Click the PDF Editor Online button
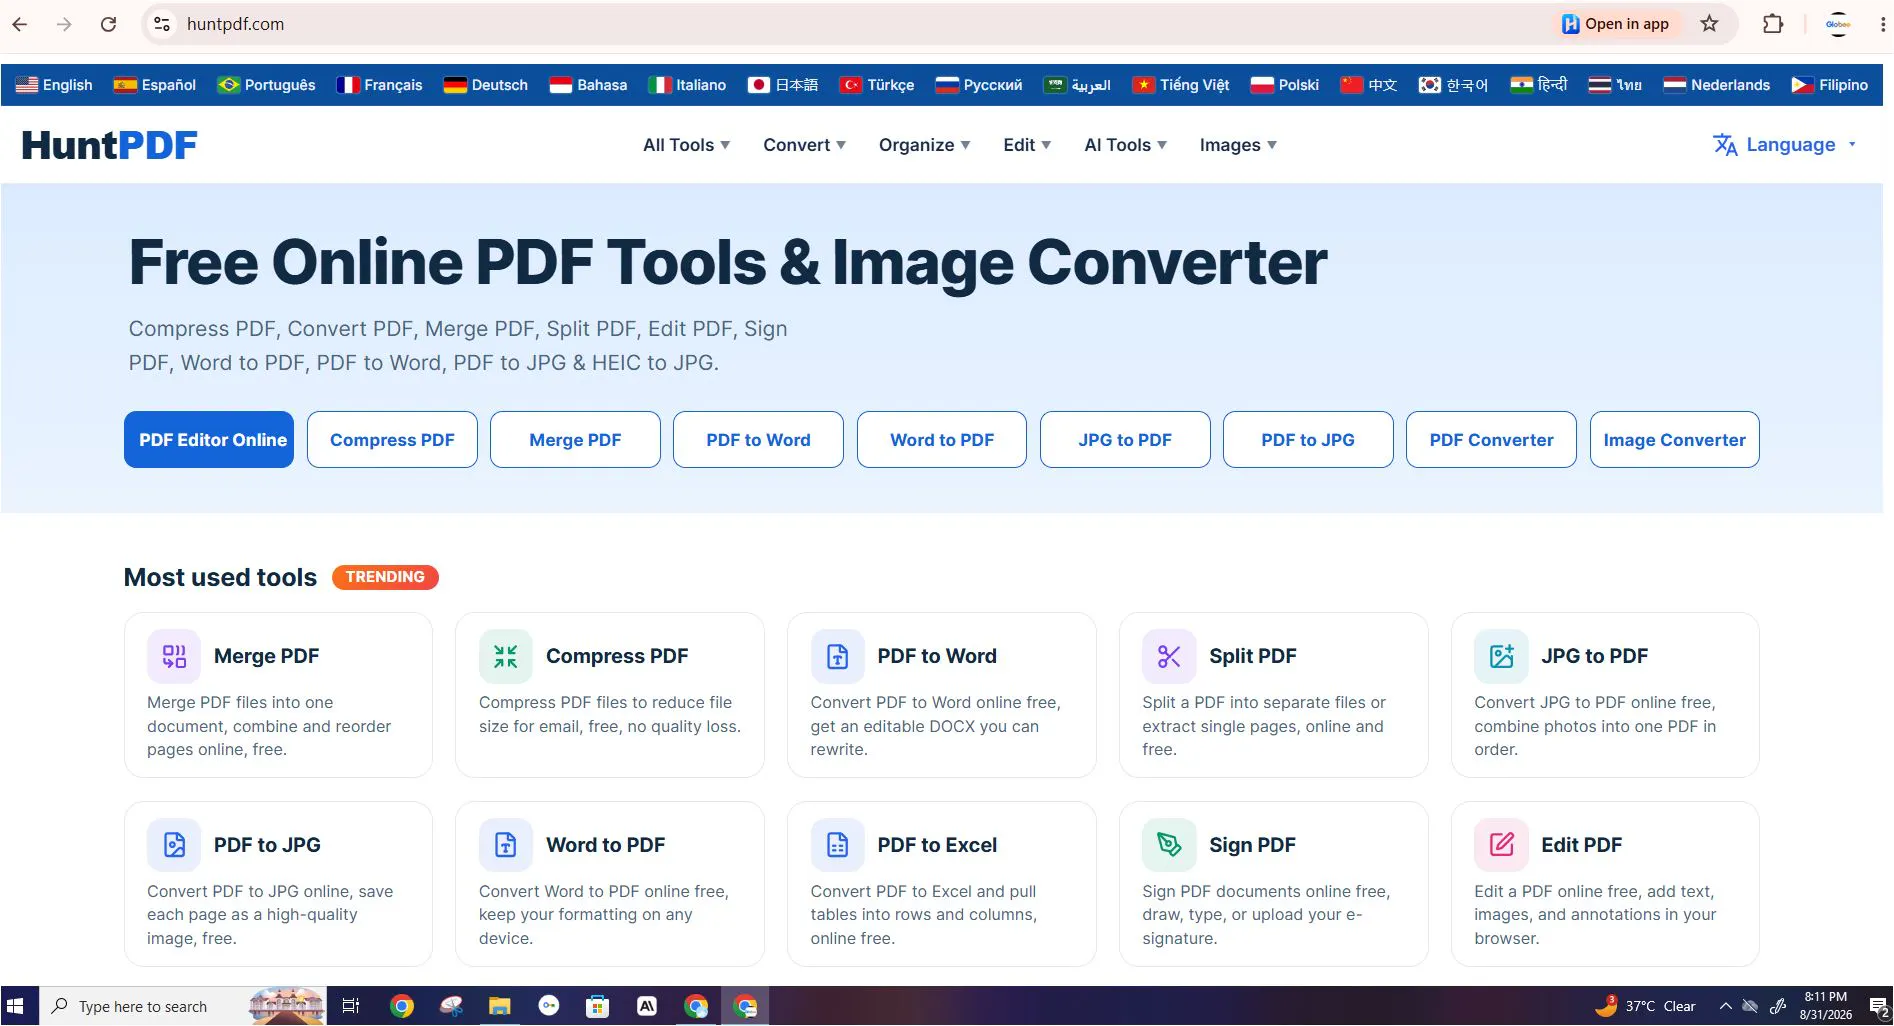 209,440
